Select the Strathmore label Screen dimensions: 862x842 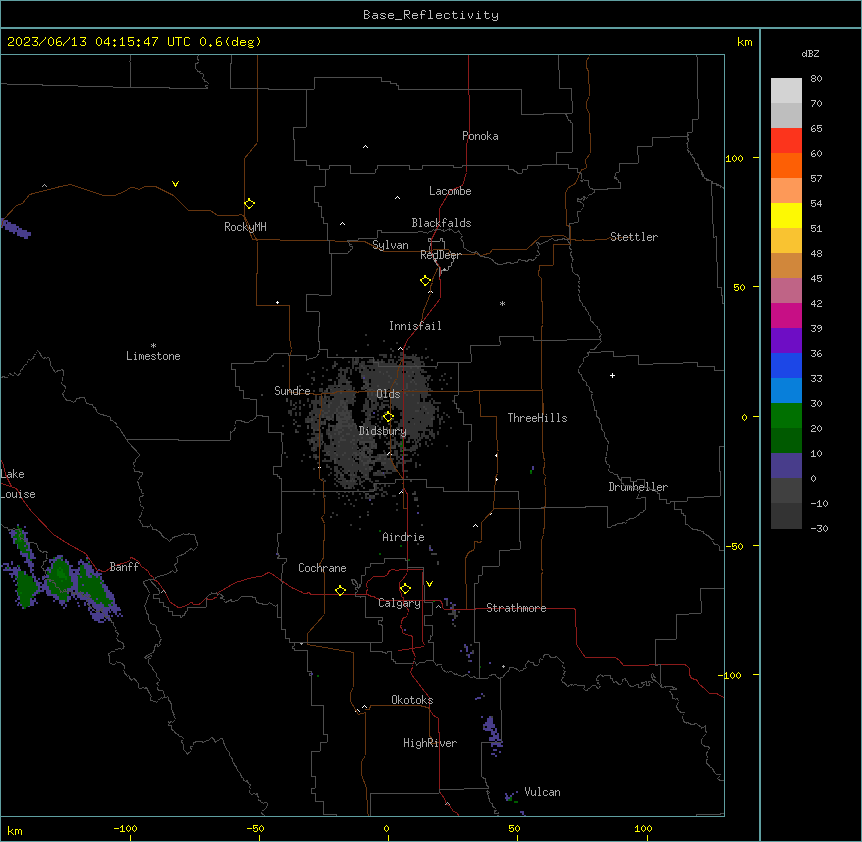[x=516, y=608]
